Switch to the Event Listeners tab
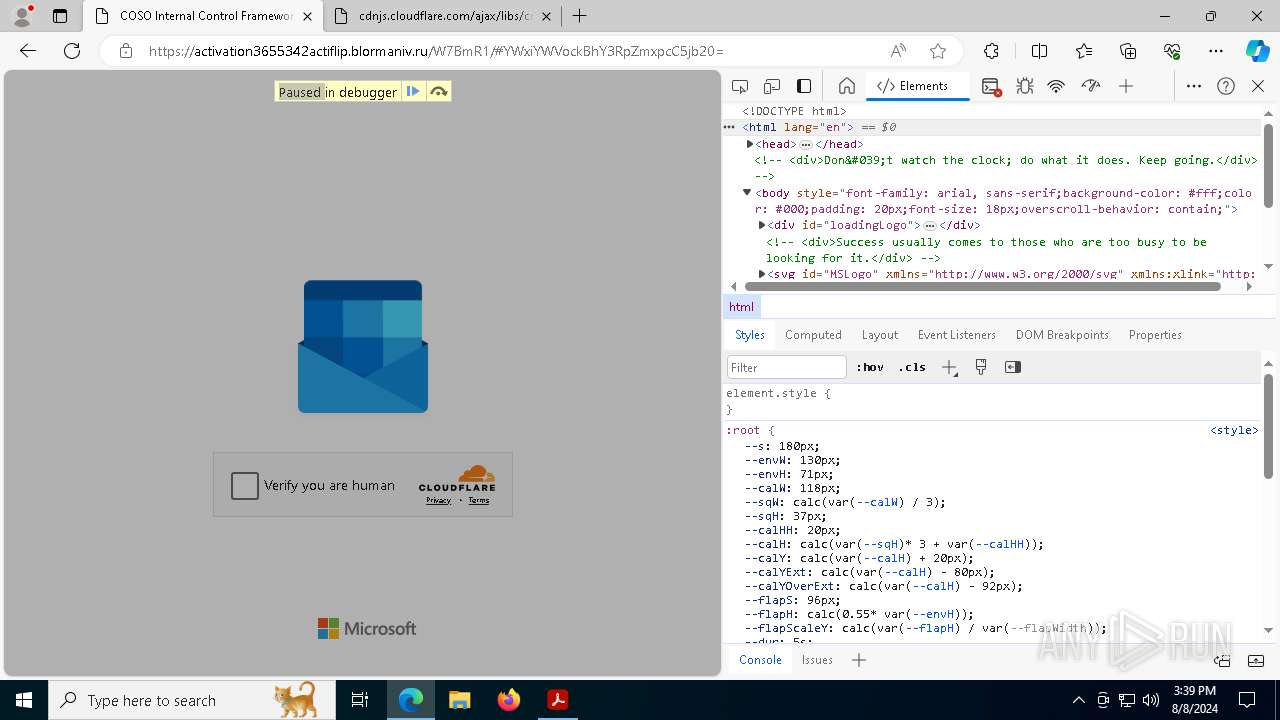This screenshot has width=1280, height=720. click(957, 335)
